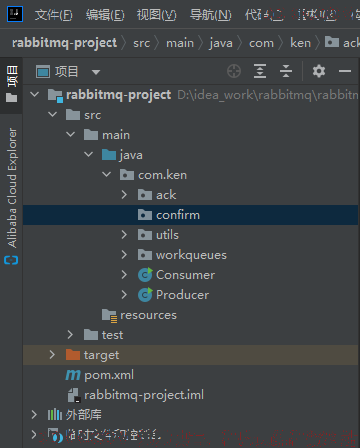Open the 文件(F) menu
This screenshot has height=448, width=360.
coord(53,15)
